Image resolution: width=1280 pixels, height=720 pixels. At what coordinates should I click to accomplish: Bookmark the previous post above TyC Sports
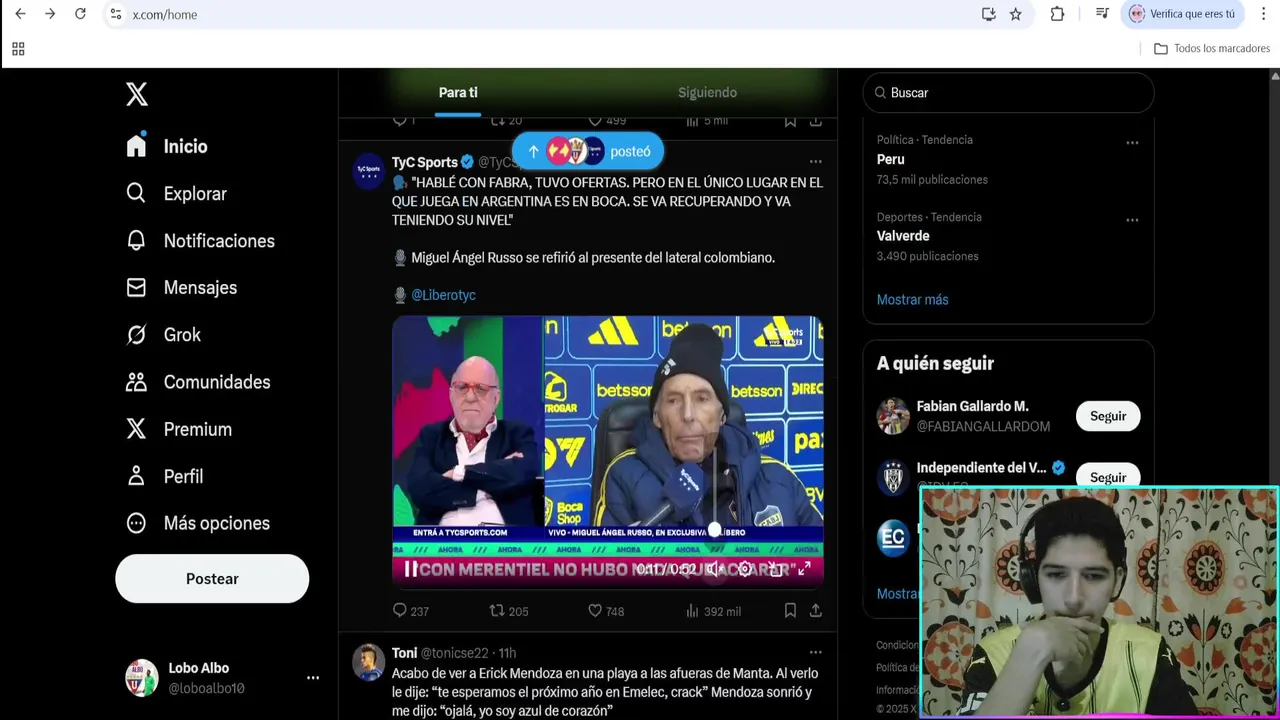point(790,121)
